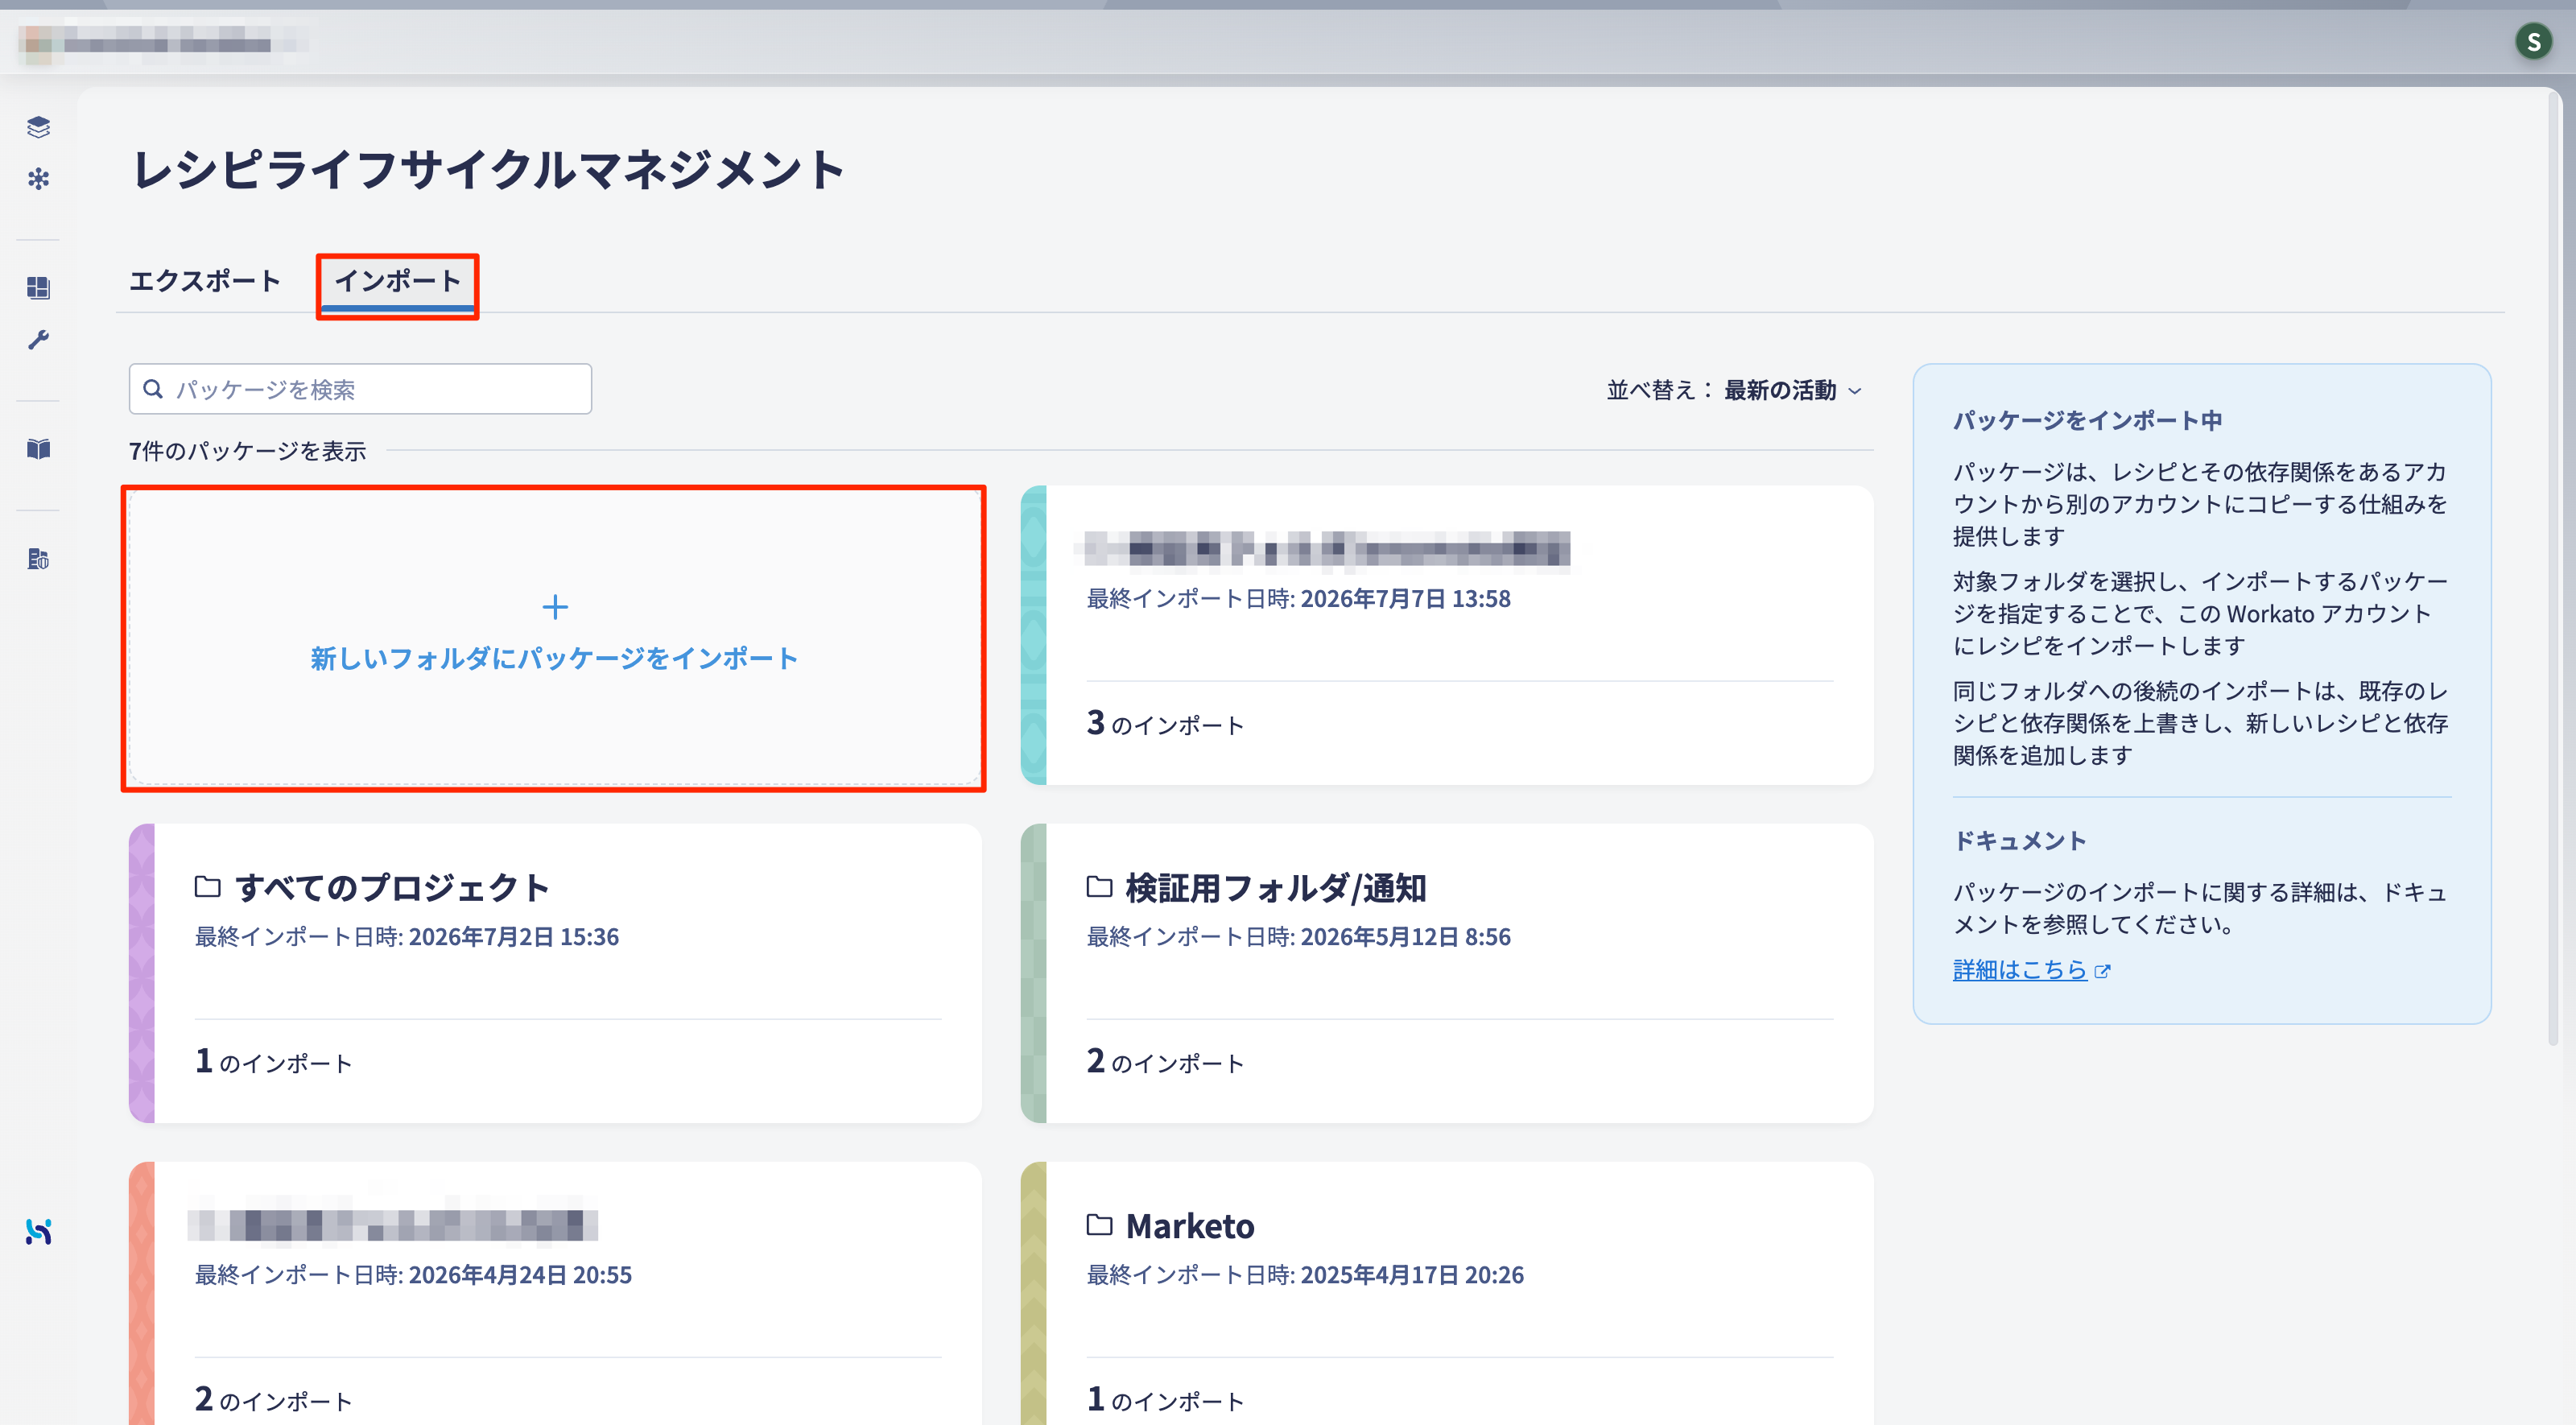Click the page vertical scrollbar
The image size is (2576, 1425).
point(2553,570)
